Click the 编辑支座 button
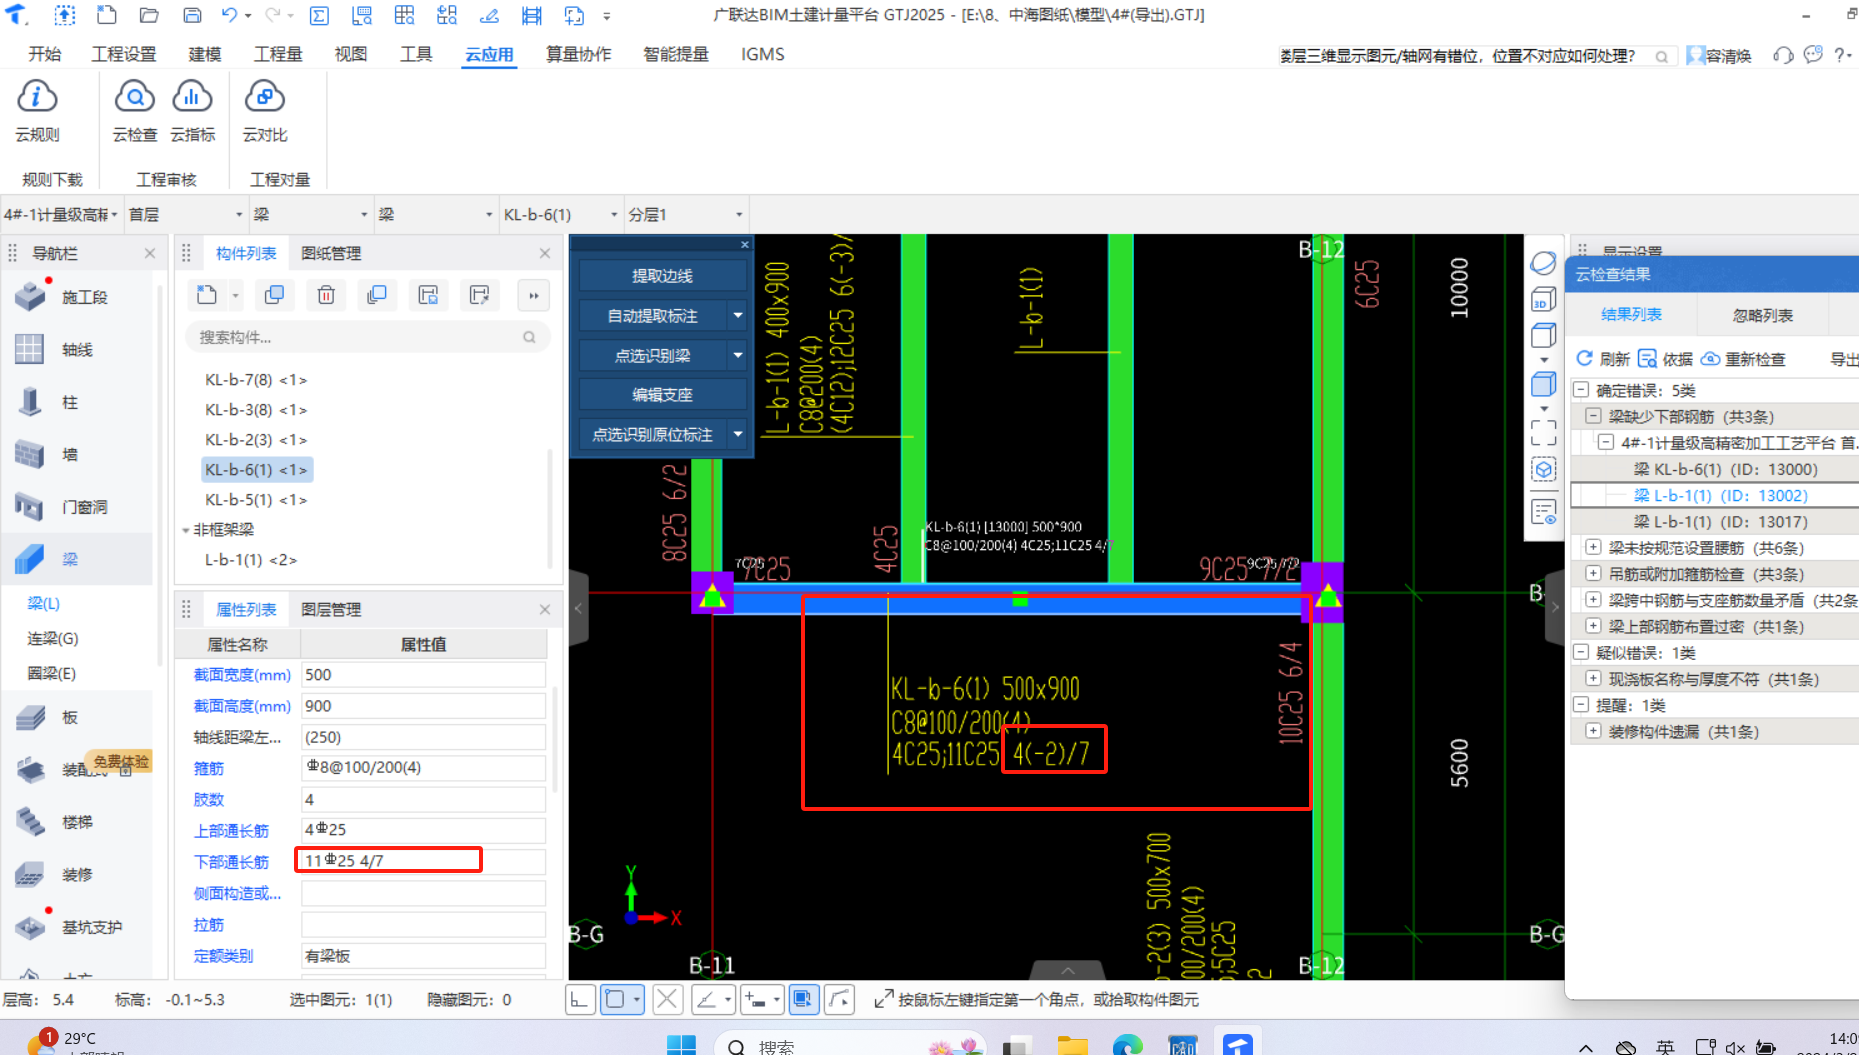This screenshot has width=1859, height=1055. pyautogui.click(x=662, y=395)
